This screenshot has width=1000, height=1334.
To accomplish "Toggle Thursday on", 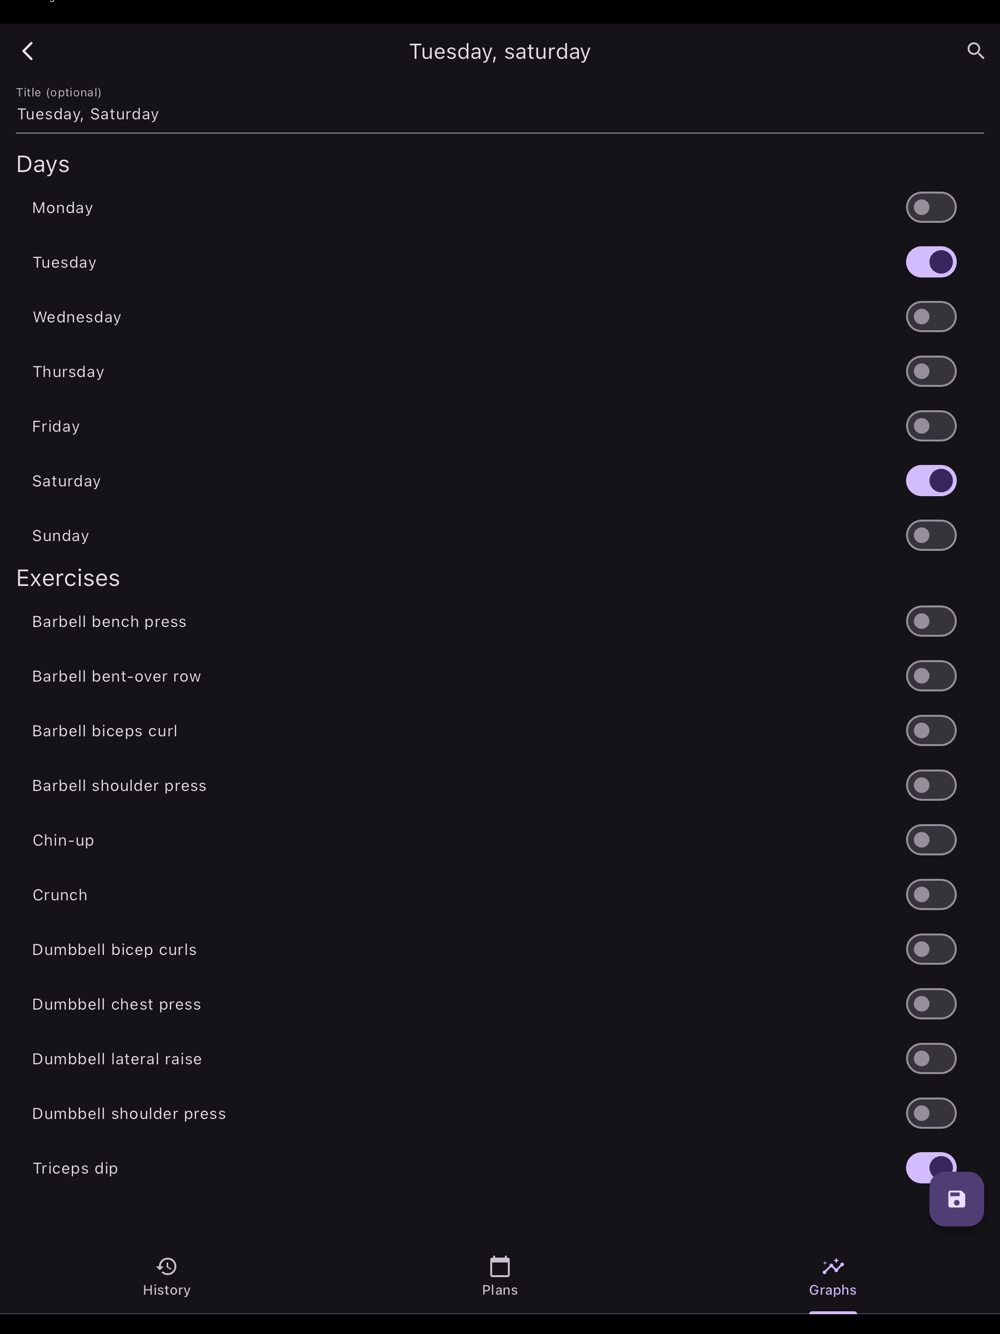I will pos(931,372).
